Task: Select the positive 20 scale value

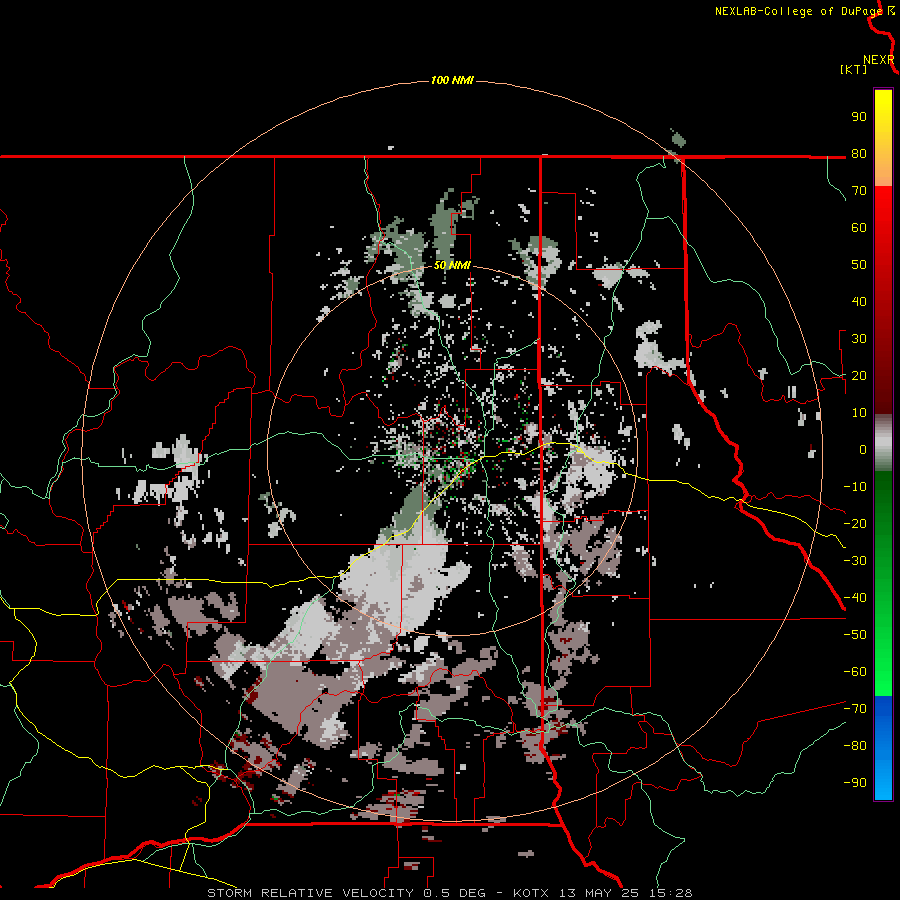Action: (859, 375)
